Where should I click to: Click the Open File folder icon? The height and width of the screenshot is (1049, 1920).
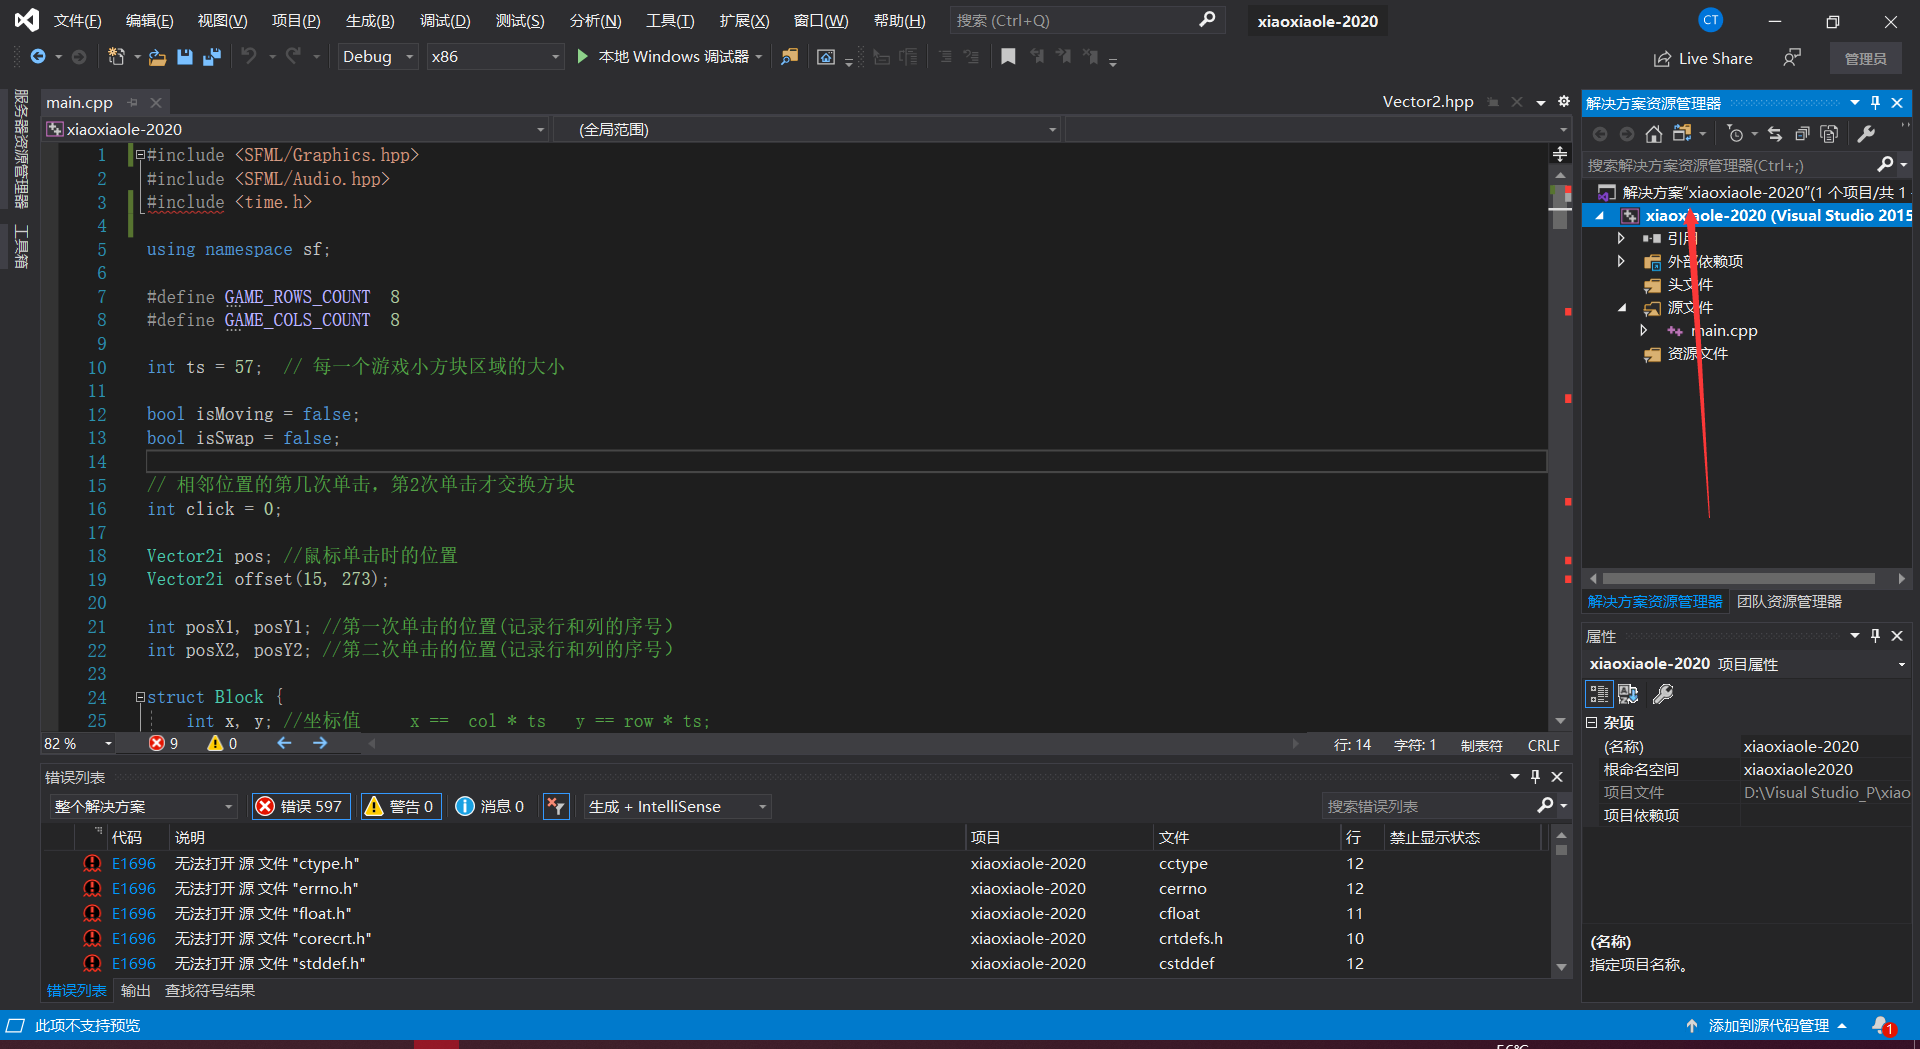pos(157,57)
